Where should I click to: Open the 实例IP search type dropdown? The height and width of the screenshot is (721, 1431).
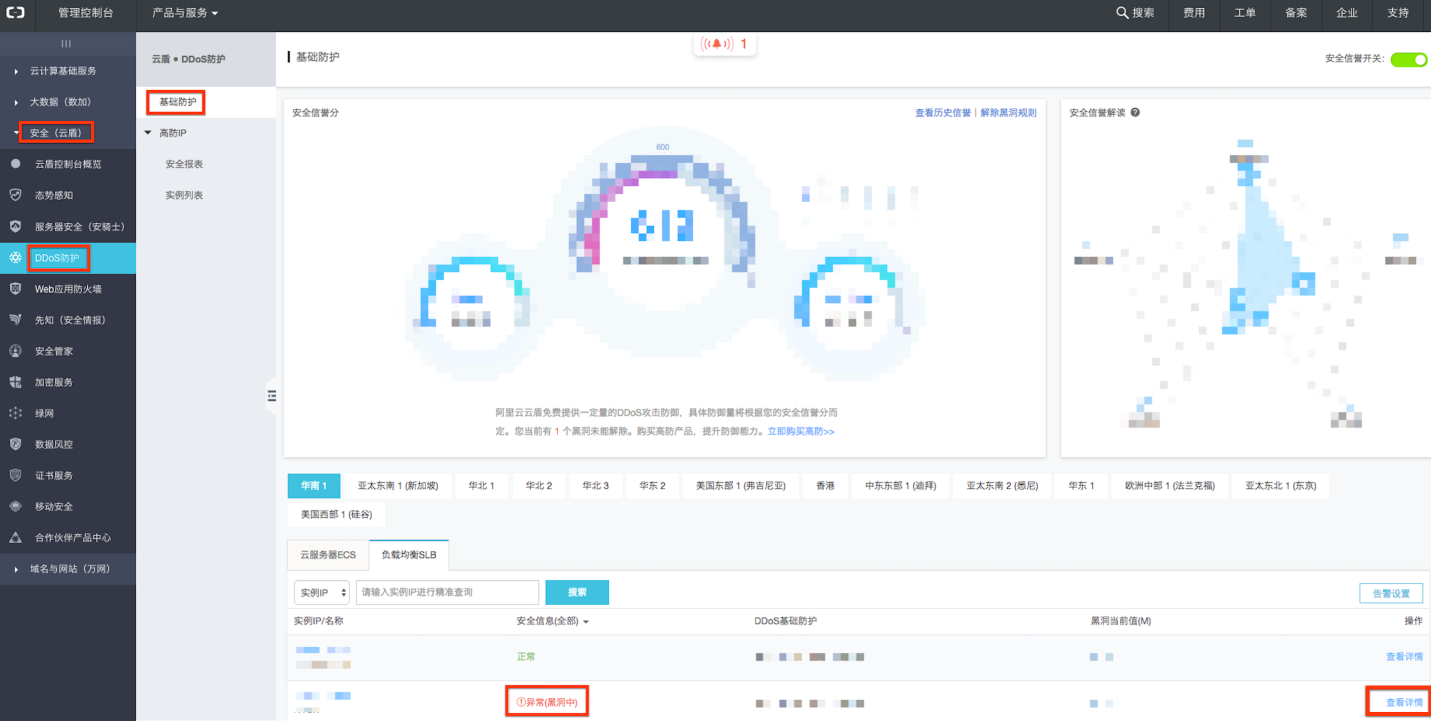coord(321,593)
